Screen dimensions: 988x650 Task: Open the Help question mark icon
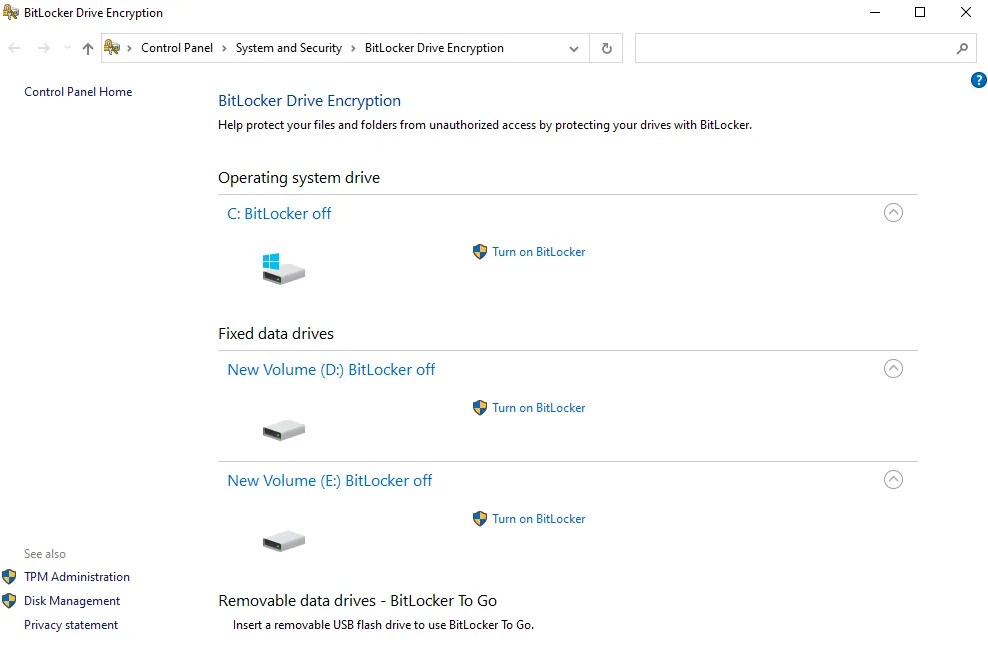click(979, 80)
